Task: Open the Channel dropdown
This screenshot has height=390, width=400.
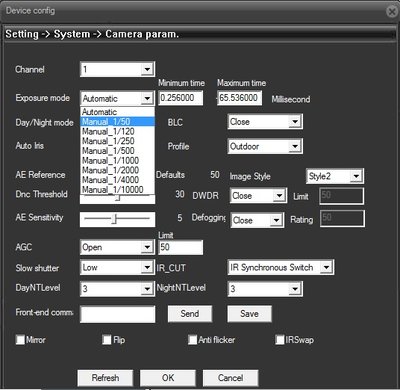Action: [117, 69]
